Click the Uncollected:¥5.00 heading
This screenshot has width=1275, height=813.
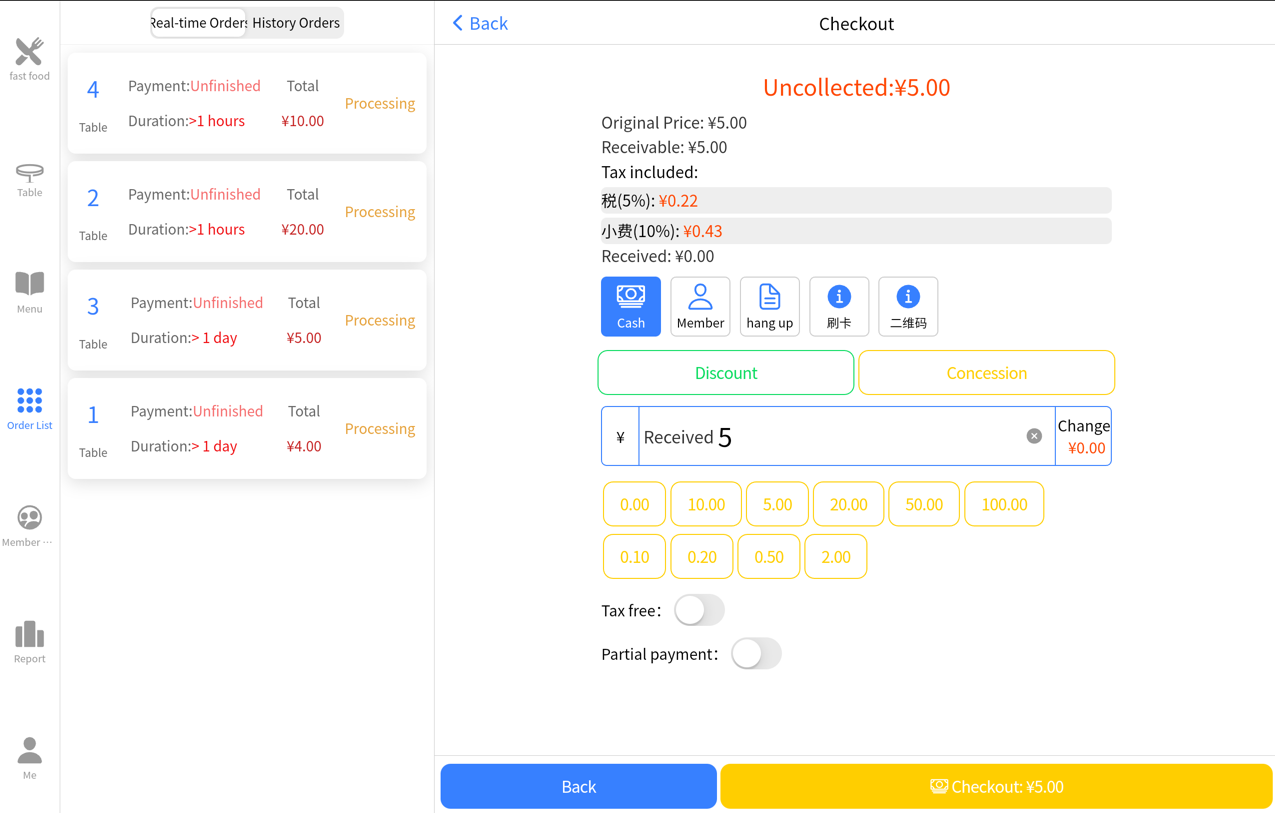pos(856,87)
